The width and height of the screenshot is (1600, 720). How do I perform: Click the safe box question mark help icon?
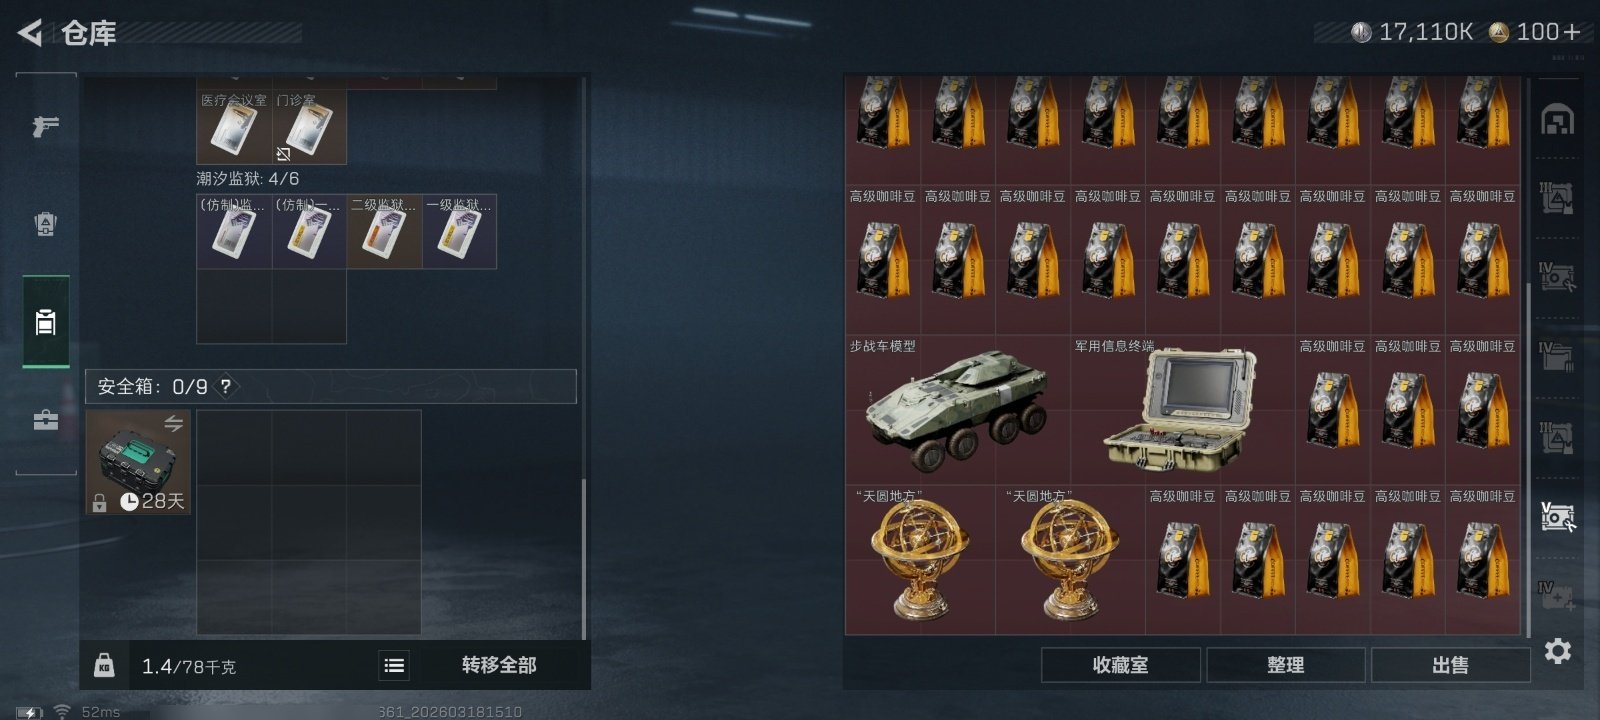pyautogui.click(x=226, y=386)
